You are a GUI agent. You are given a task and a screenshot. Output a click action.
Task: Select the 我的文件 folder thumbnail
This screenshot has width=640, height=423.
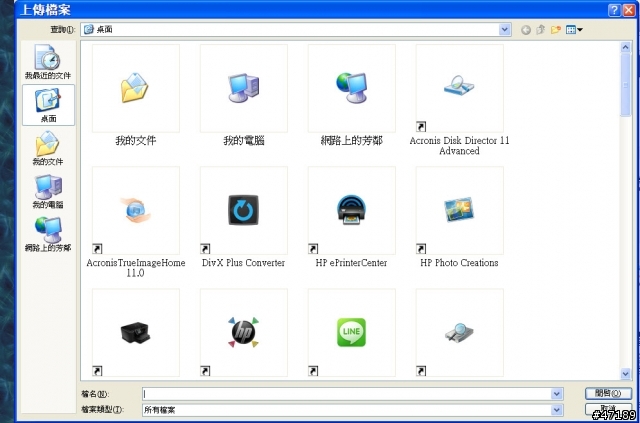tap(136, 88)
